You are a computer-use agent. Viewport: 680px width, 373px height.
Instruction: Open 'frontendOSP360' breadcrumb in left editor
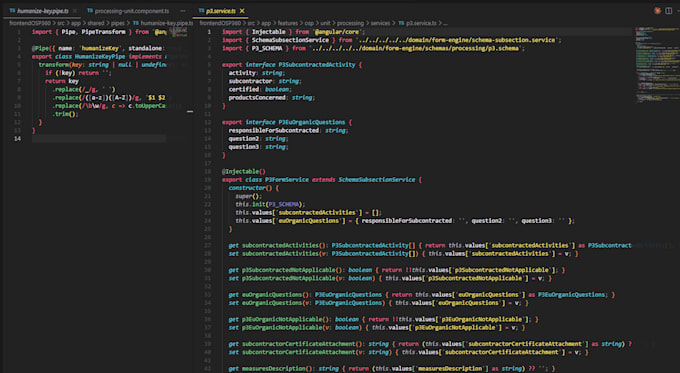[x=30, y=23]
